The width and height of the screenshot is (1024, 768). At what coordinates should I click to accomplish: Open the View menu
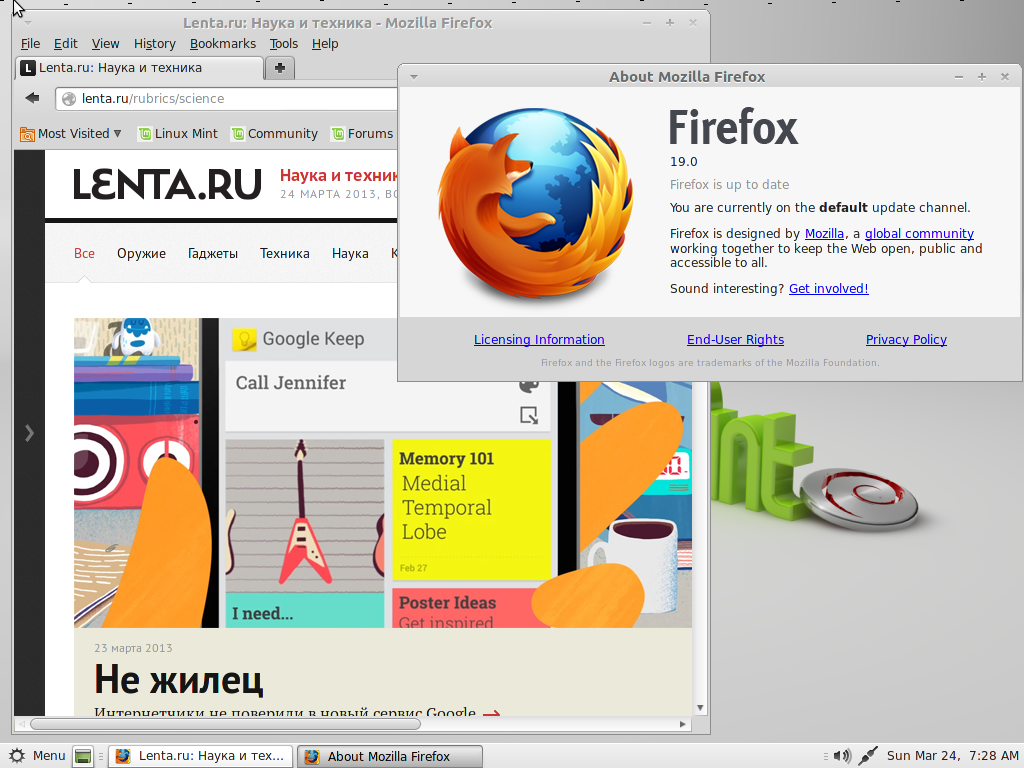(x=105, y=44)
